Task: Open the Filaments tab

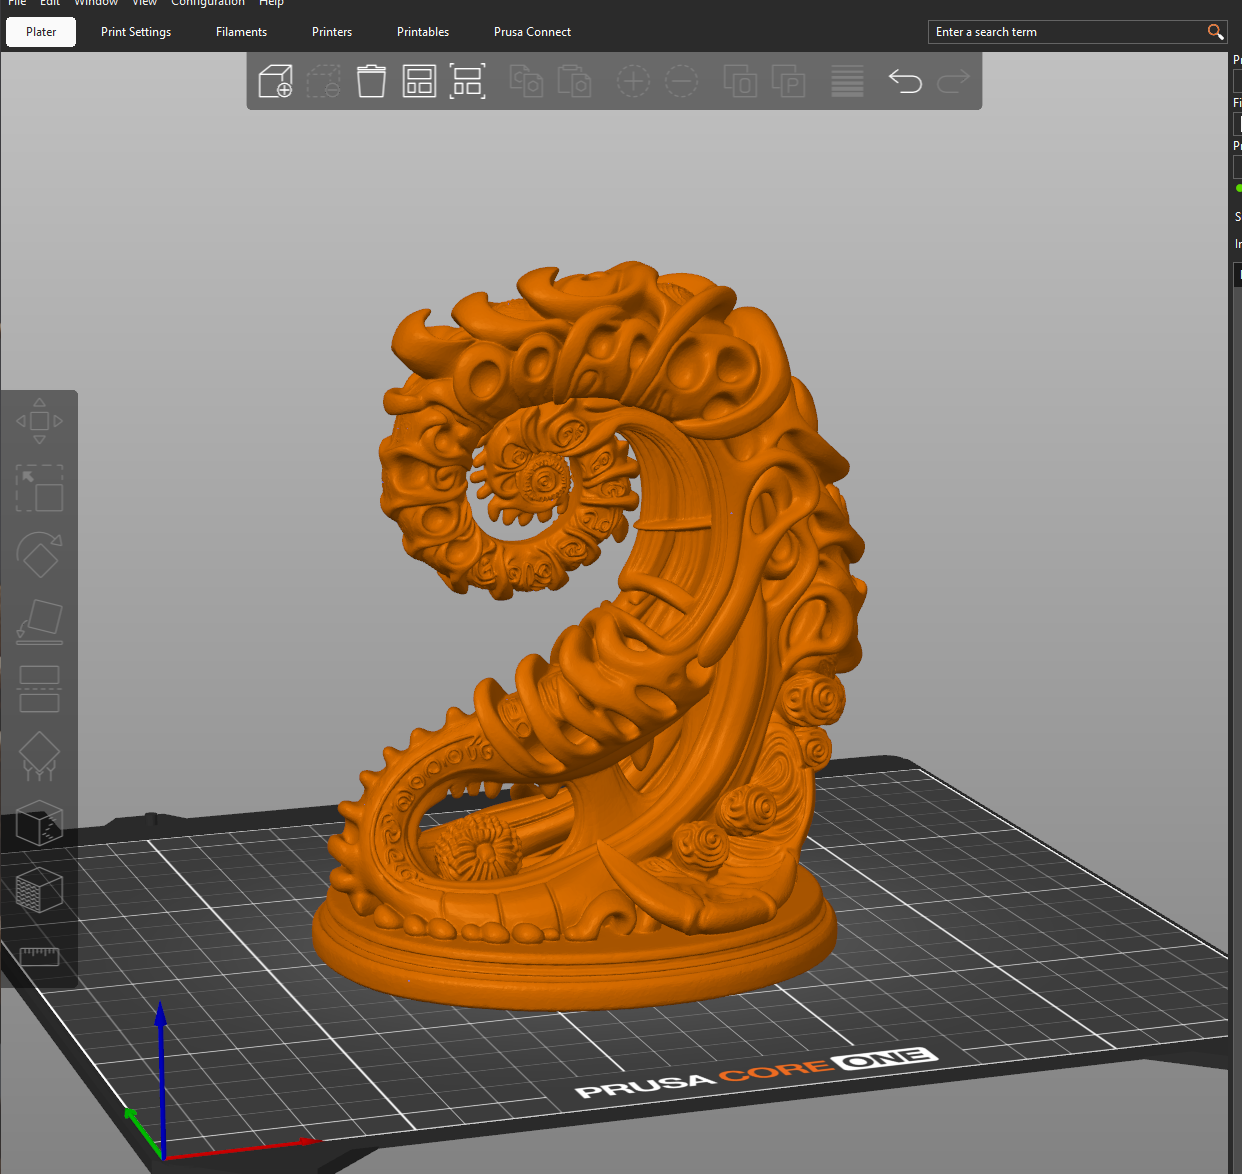Action: [241, 32]
